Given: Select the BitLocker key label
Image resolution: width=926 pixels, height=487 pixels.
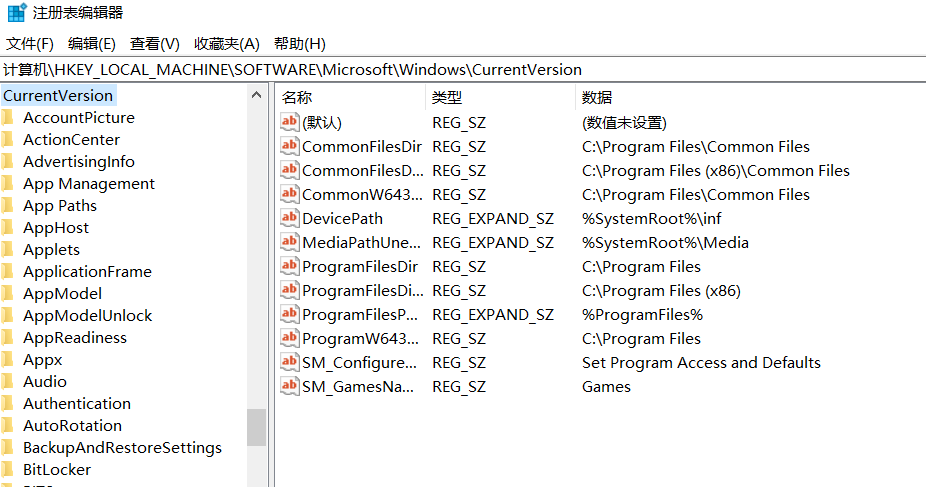Looking at the screenshot, I should (57, 469).
